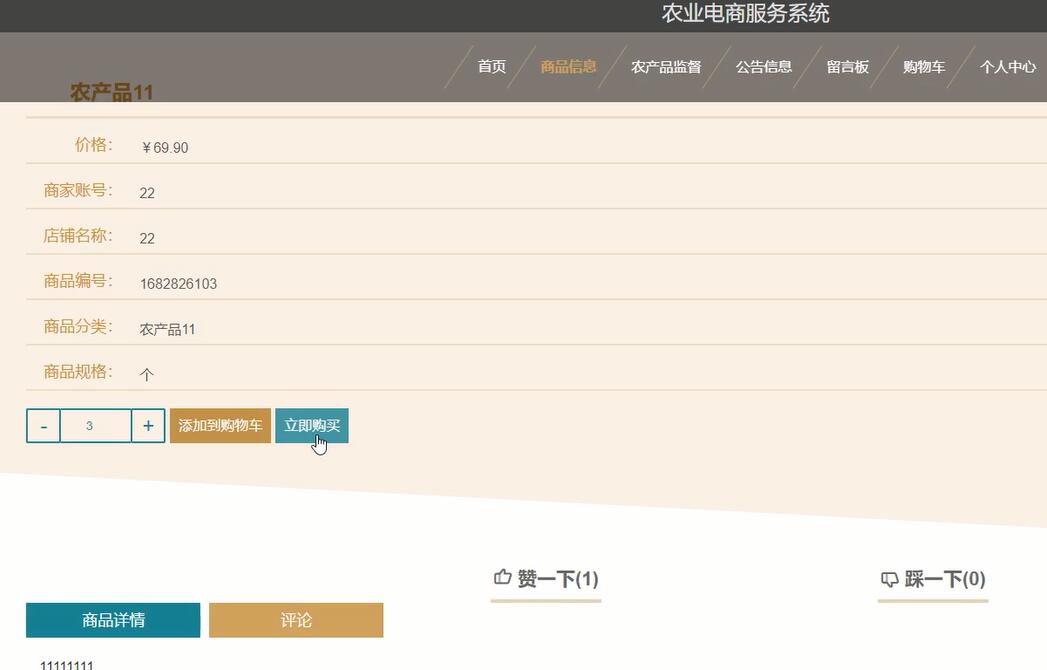
Task: Open the 评论 comments tab
Action: (296, 620)
